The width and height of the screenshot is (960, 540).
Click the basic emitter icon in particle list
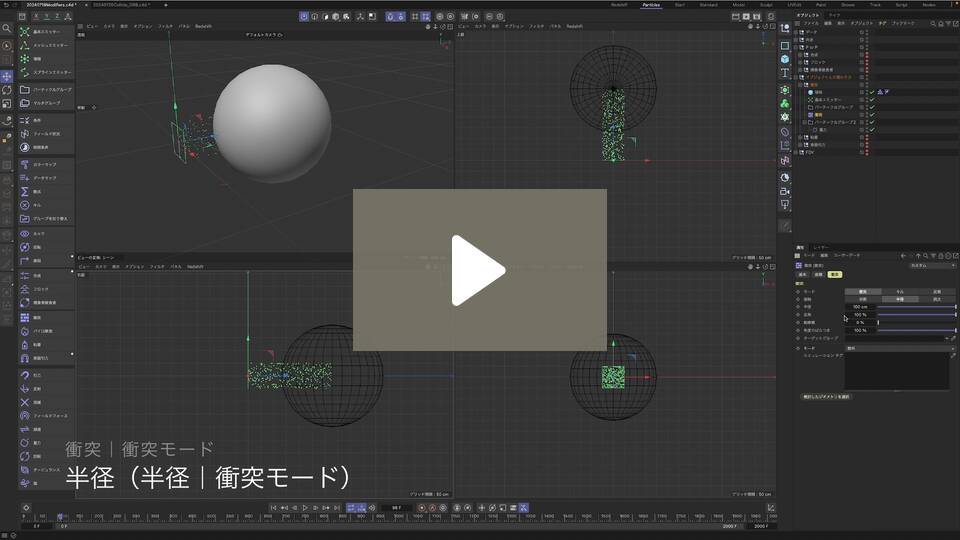click(x=24, y=32)
